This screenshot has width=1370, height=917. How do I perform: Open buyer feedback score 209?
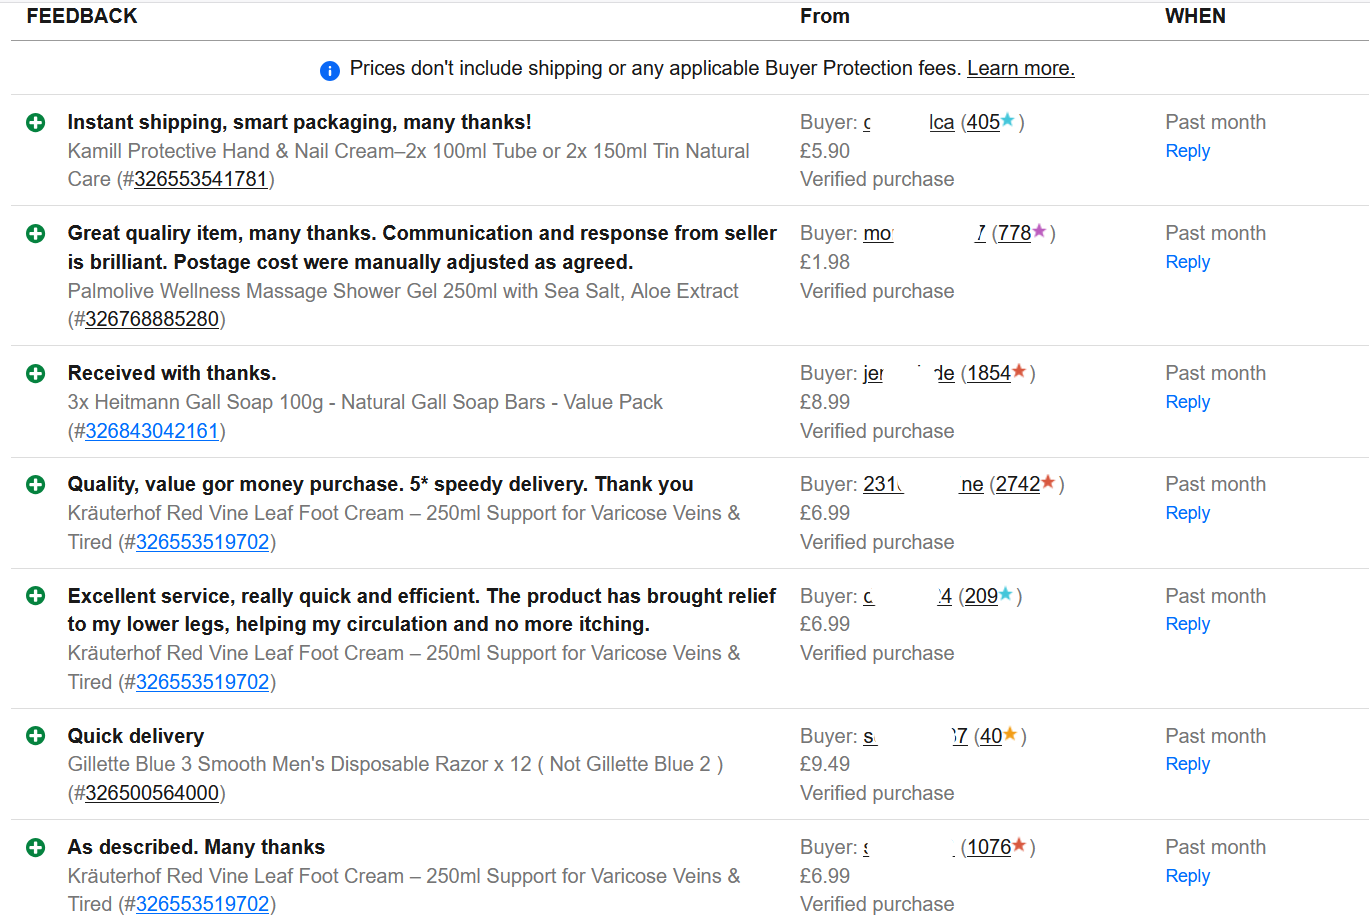981,597
